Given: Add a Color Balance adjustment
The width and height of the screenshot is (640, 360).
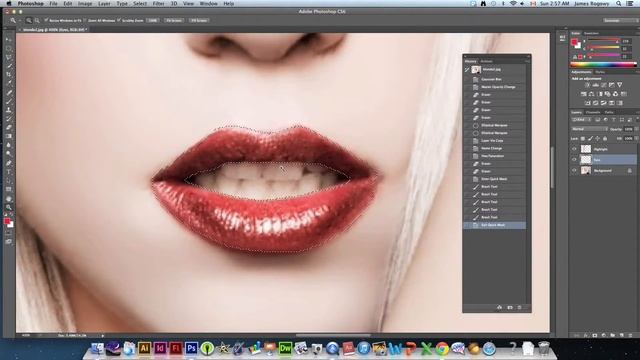Looking at the screenshot, I should [591, 94].
